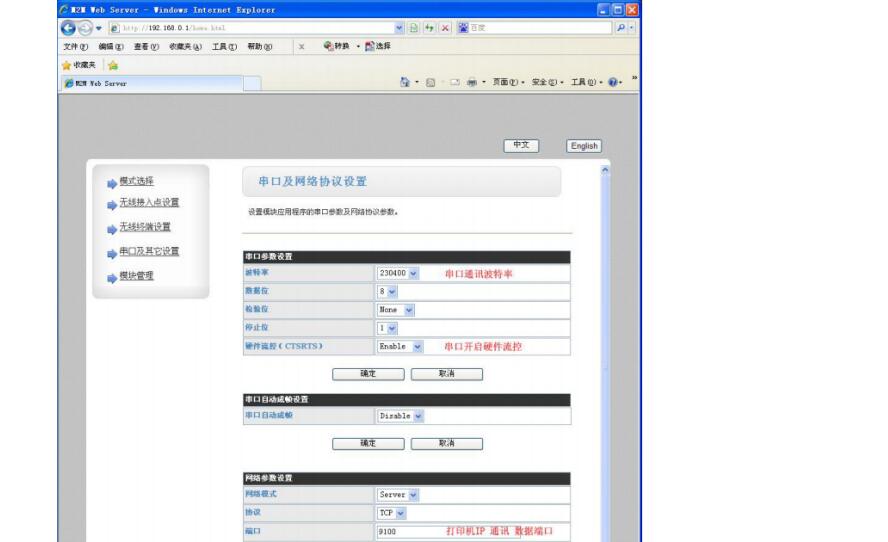The image size is (888, 542).
Task: Open the 查看(V) menu
Action: [147, 46]
